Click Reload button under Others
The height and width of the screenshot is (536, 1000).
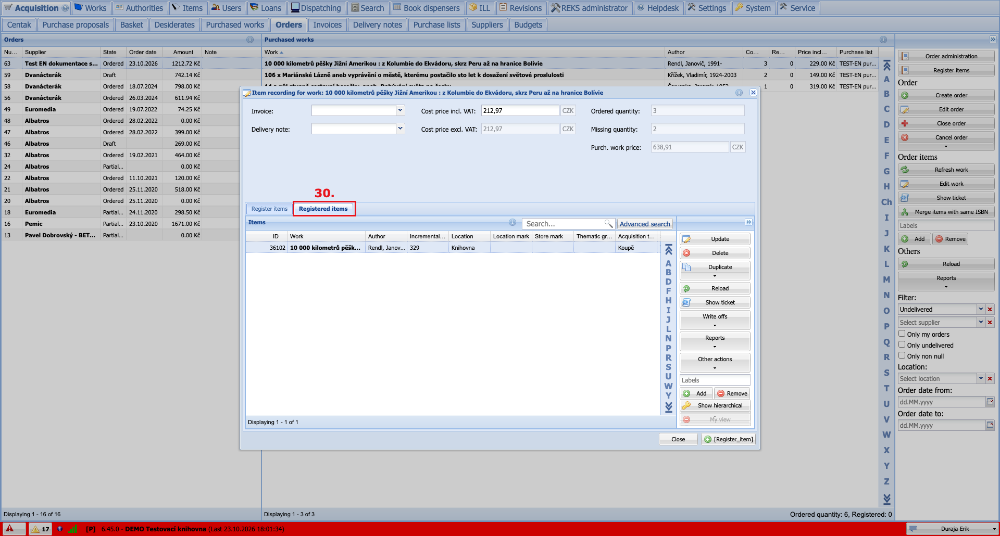coord(946,264)
